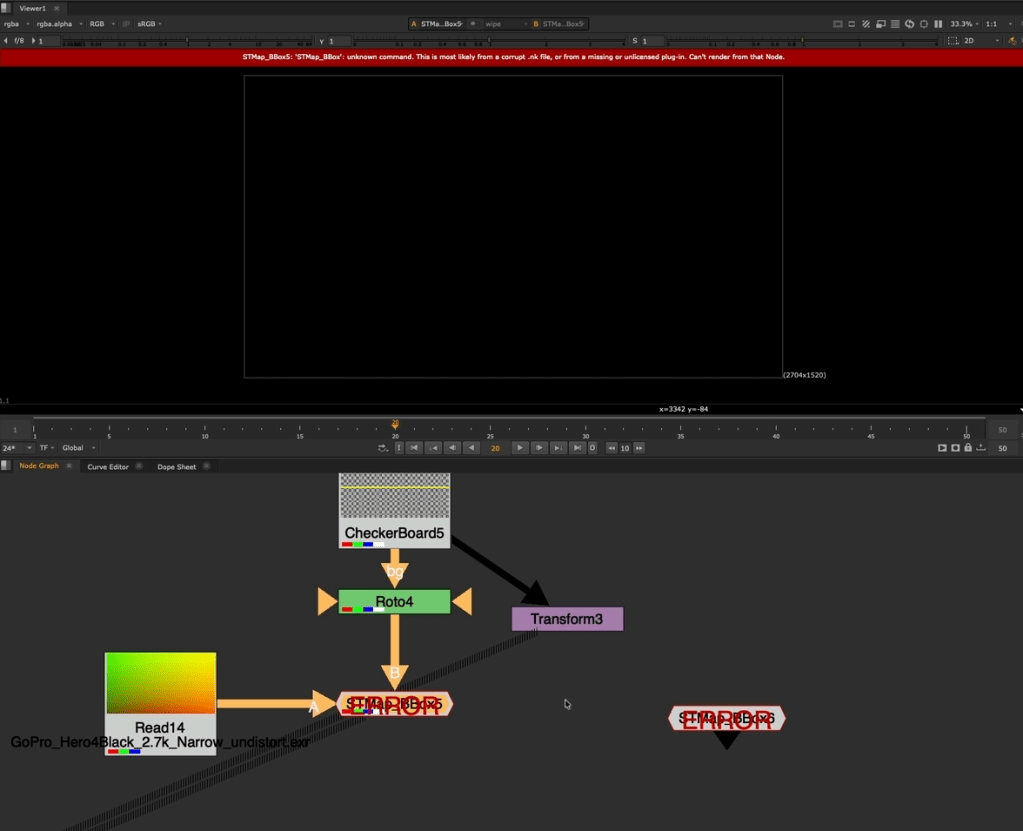The image size is (1023, 831).
Task: Switch to the Node Graph tab
Action: (38, 466)
